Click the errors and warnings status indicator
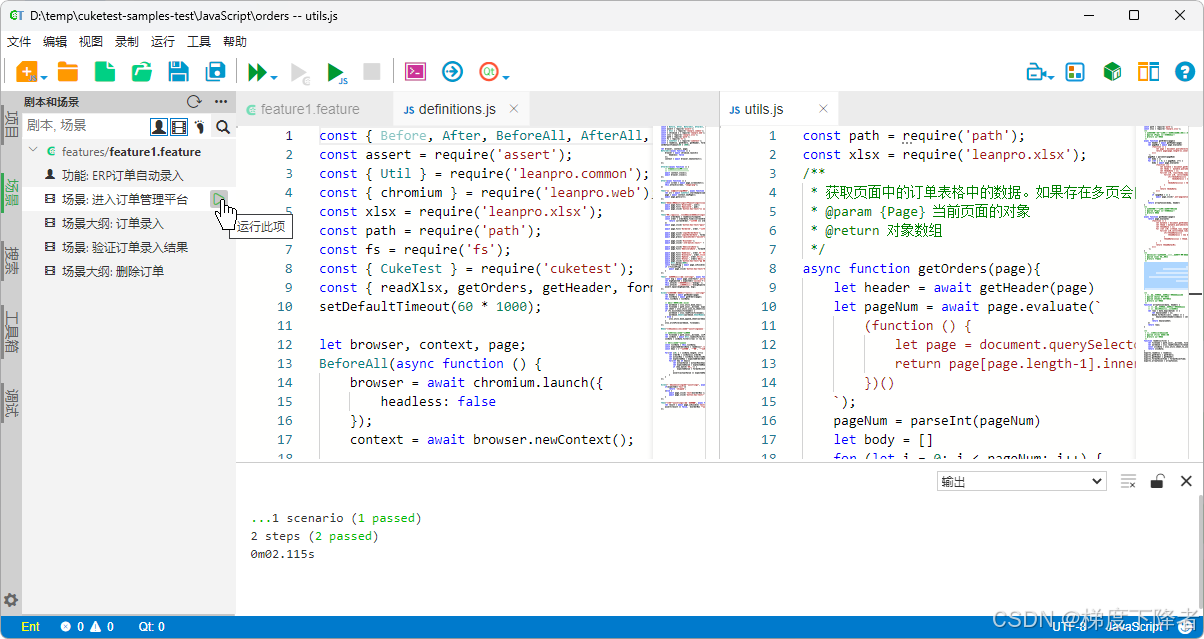 [87, 627]
